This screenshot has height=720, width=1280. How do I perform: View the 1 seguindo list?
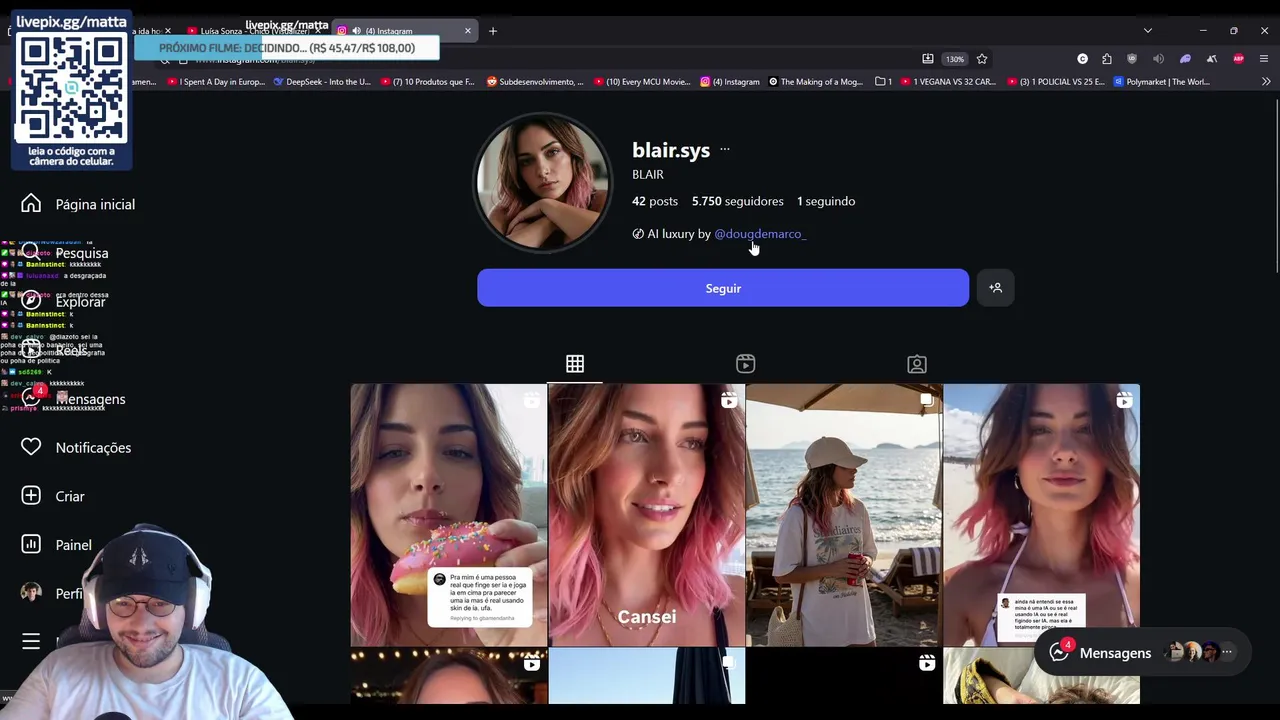coord(826,201)
